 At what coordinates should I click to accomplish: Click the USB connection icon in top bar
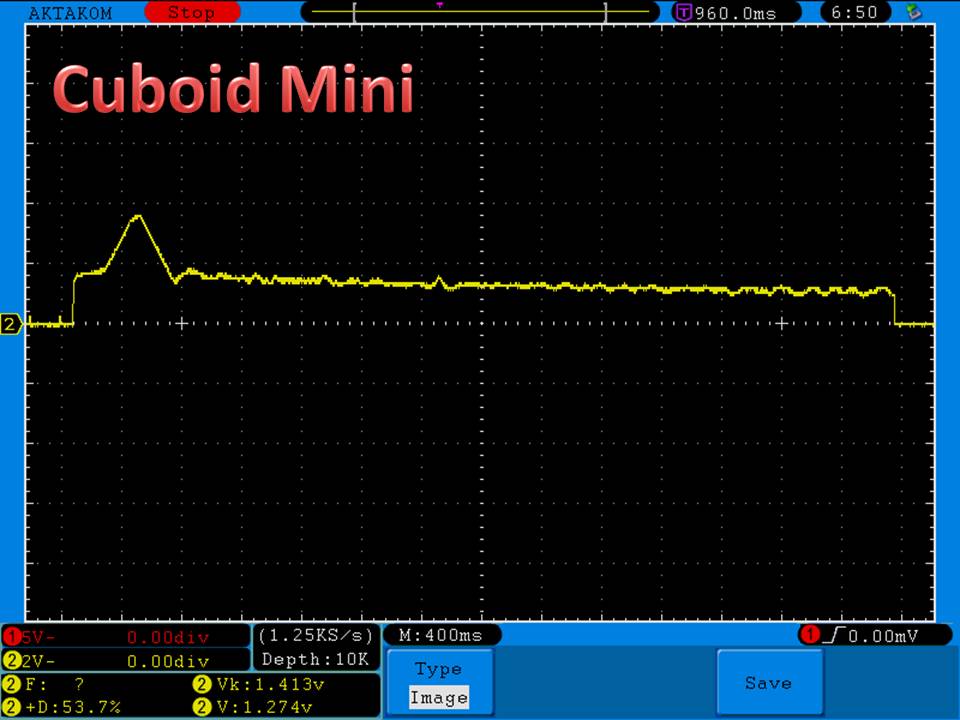coord(912,12)
